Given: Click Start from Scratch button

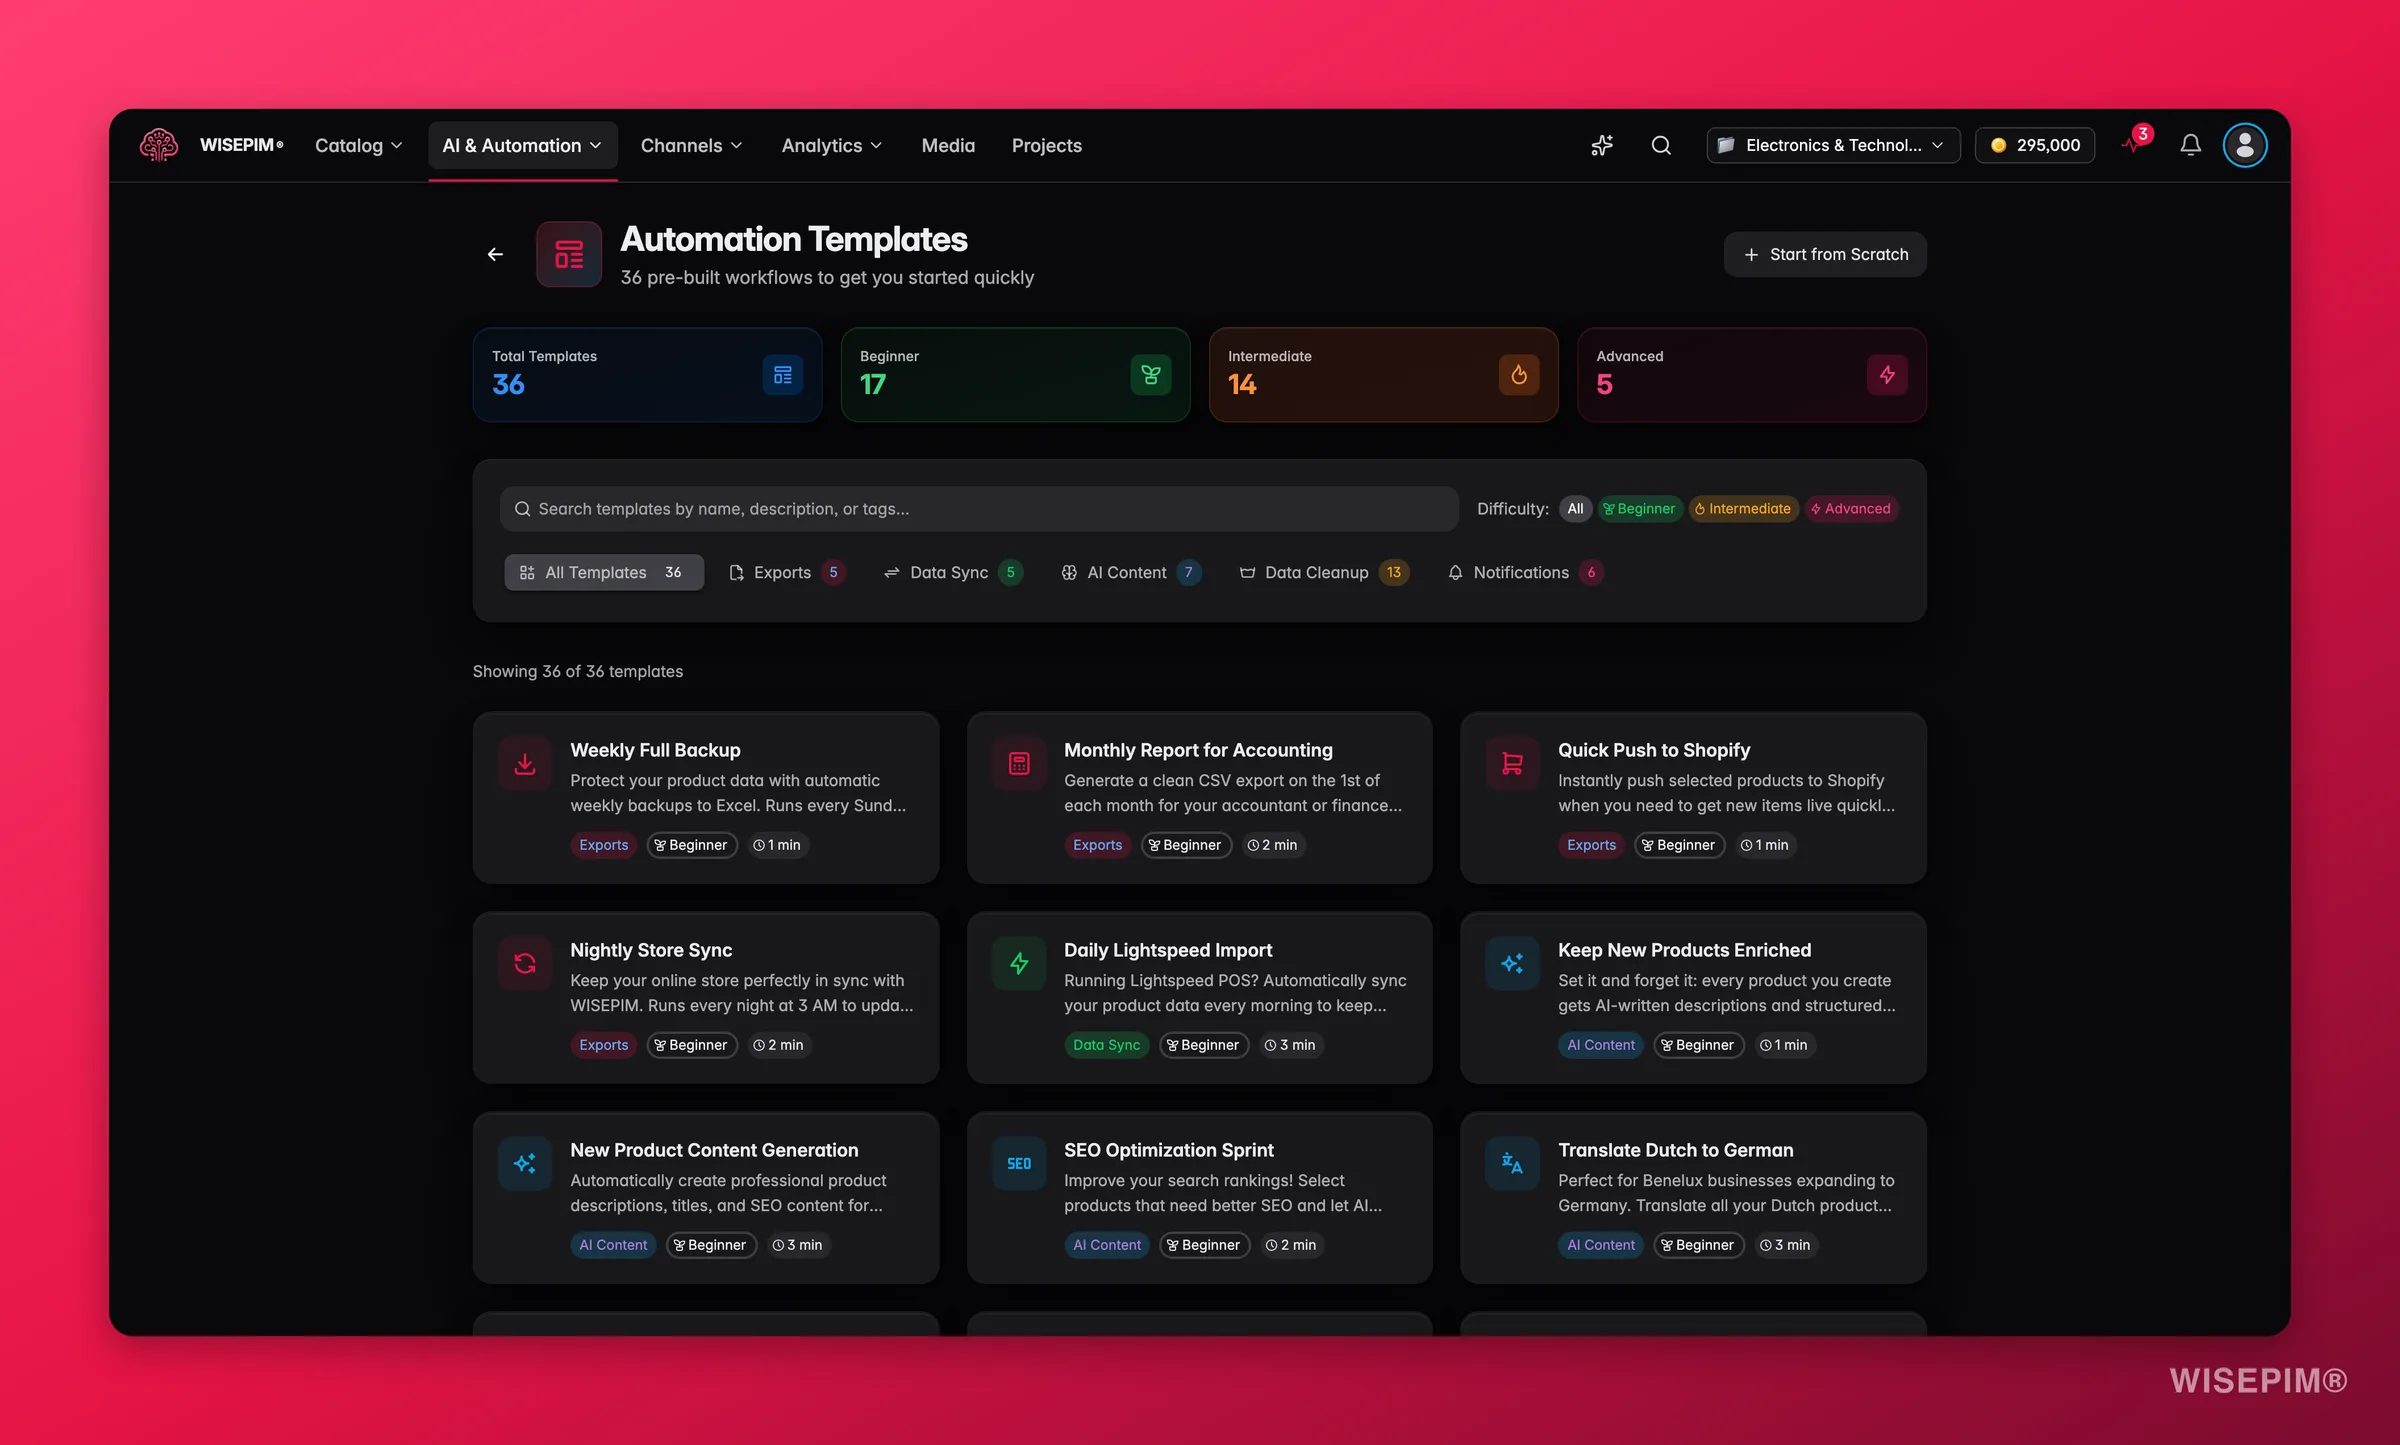Looking at the screenshot, I should 1825,254.
